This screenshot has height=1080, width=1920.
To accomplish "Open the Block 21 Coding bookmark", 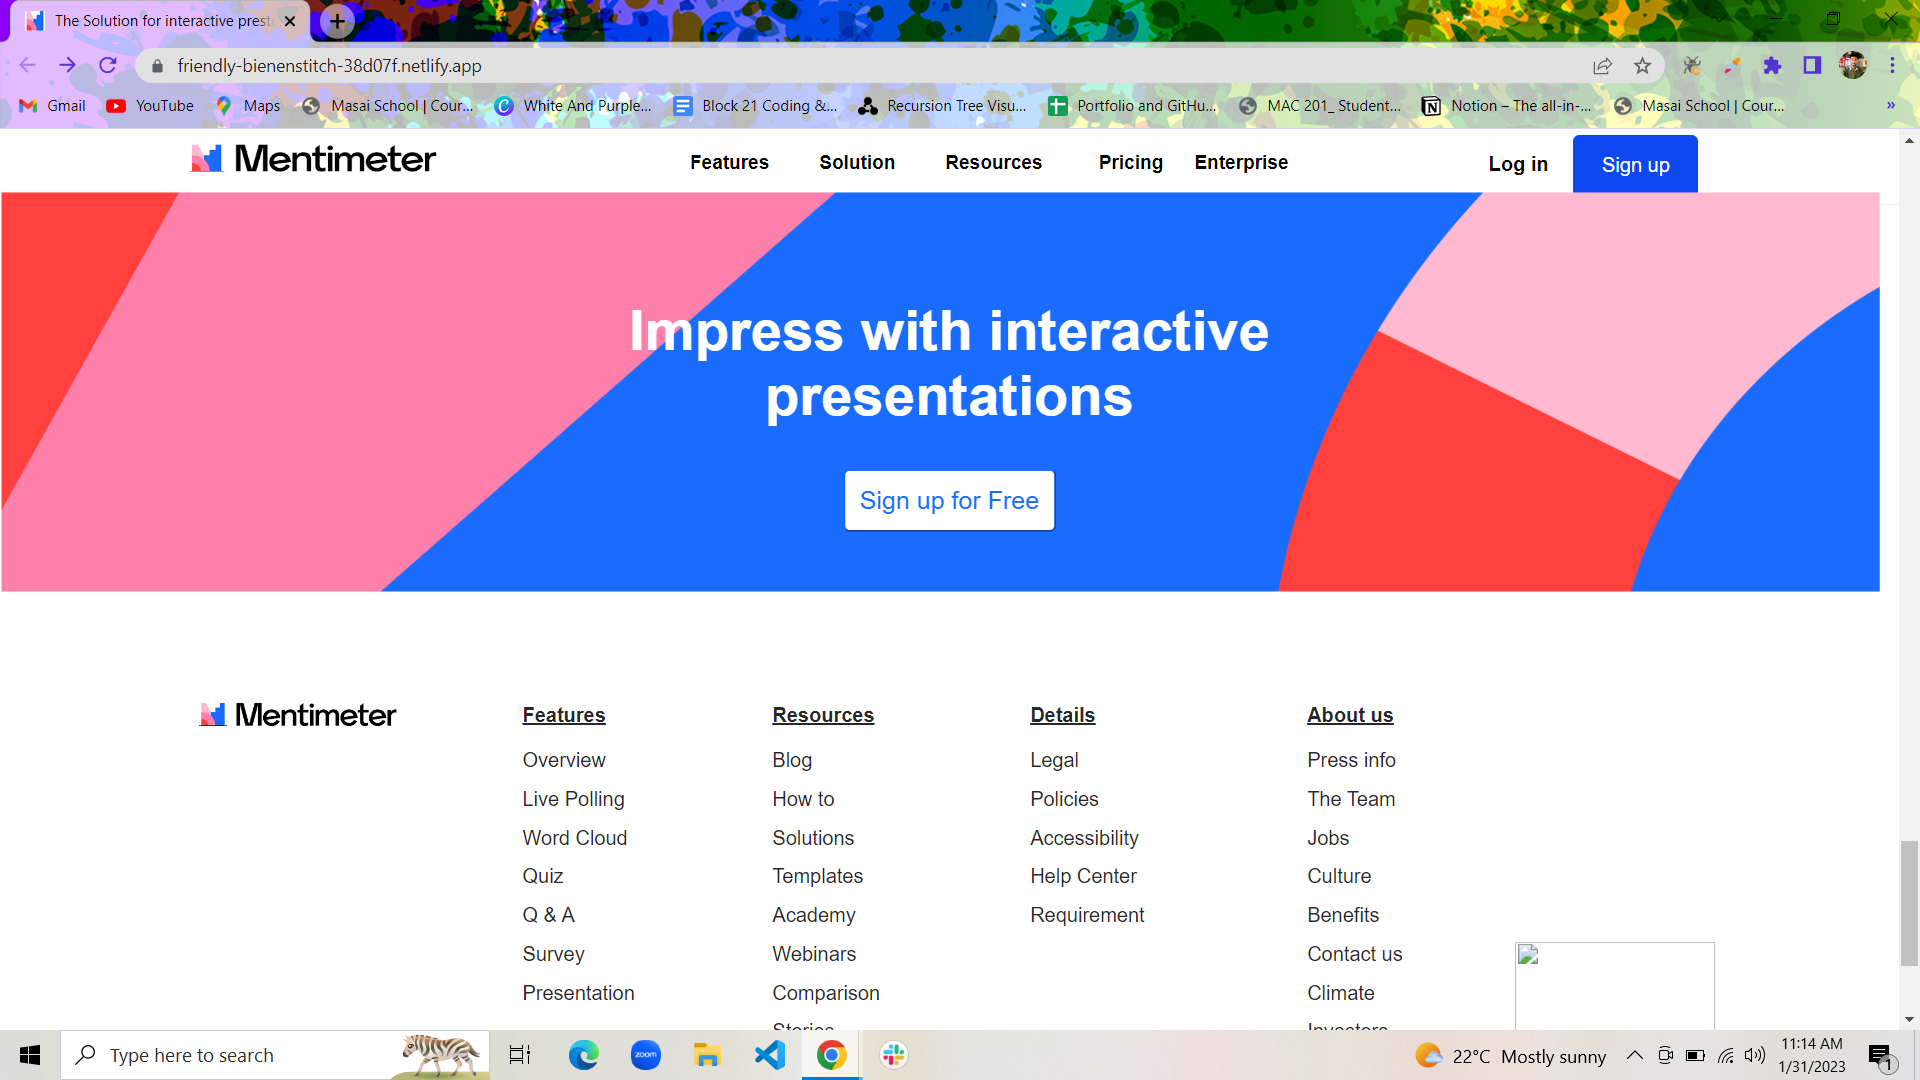I will (x=755, y=106).
